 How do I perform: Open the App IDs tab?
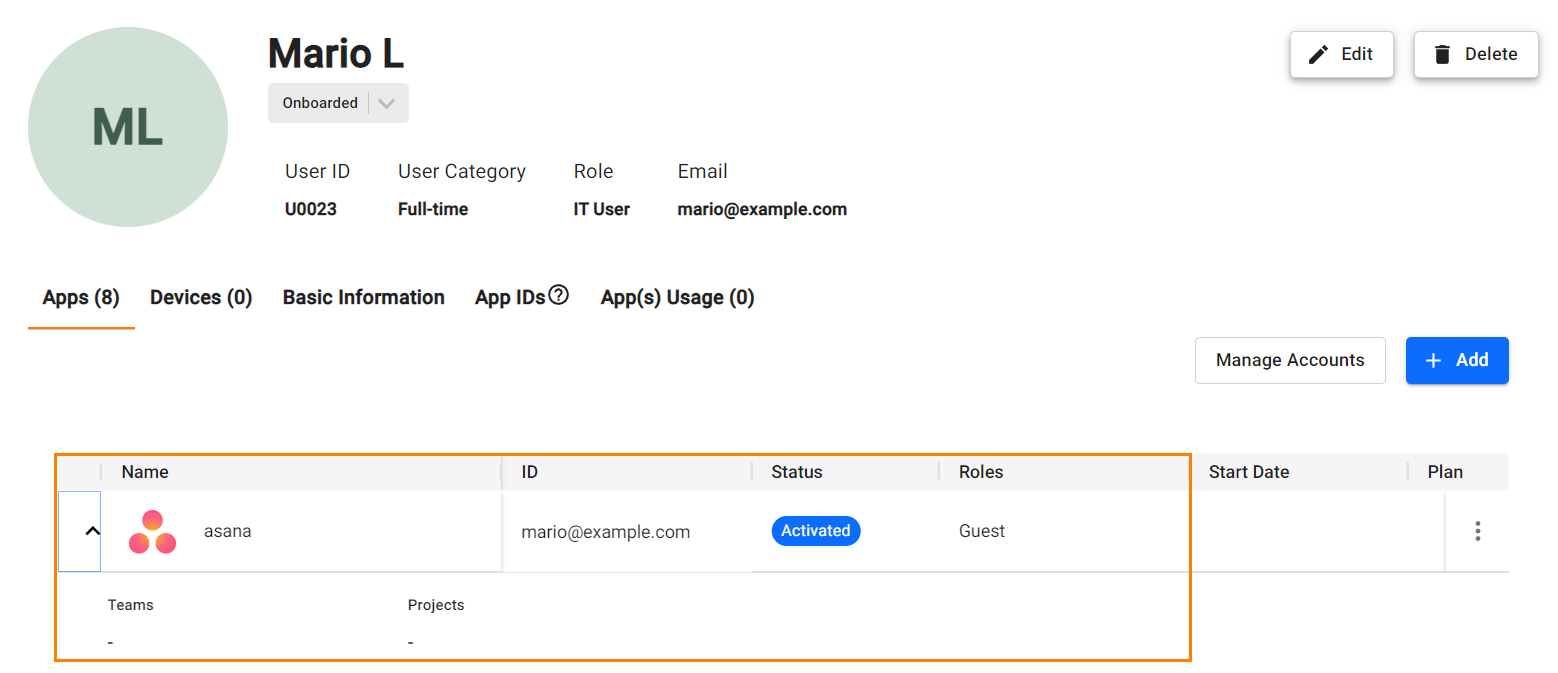point(510,297)
